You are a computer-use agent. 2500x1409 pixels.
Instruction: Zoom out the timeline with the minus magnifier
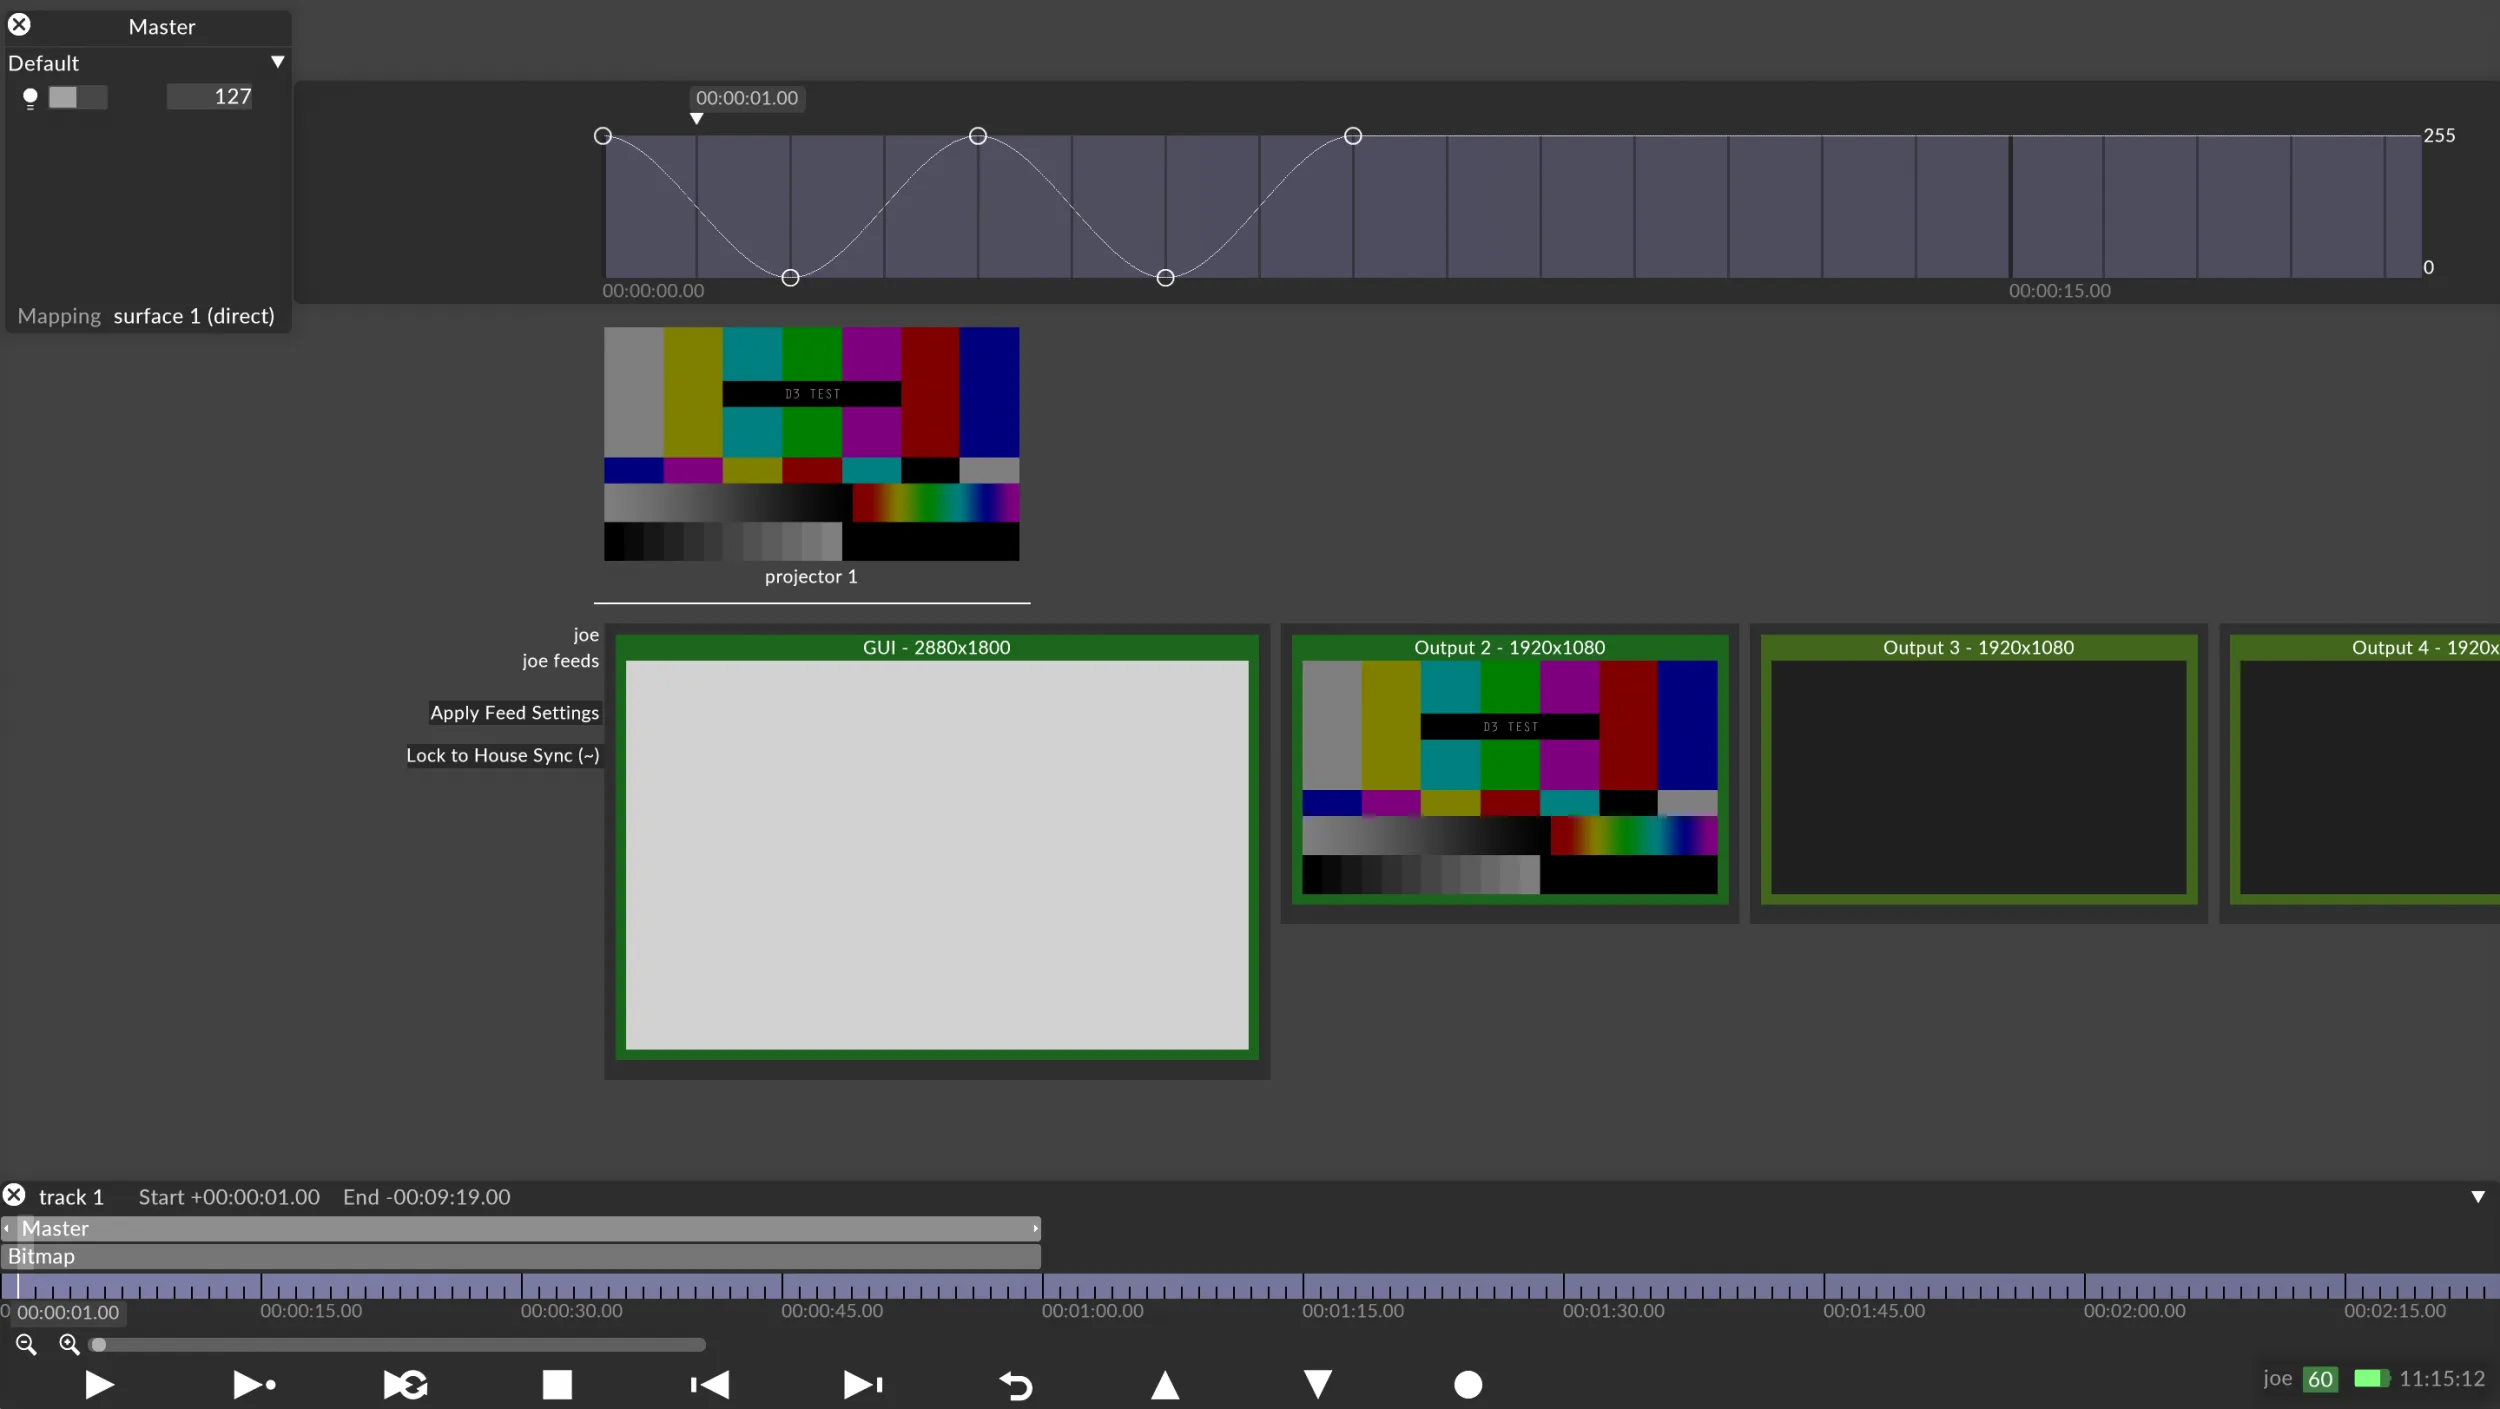(x=26, y=1344)
